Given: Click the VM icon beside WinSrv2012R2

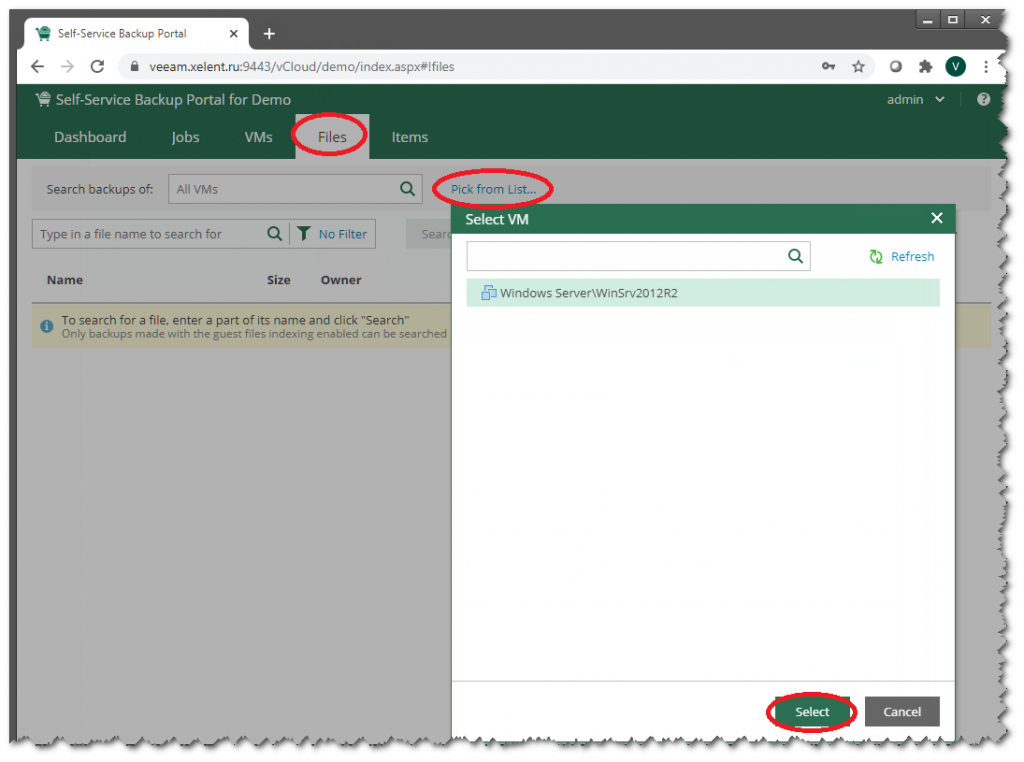Looking at the screenshot, I should (488, 293).
